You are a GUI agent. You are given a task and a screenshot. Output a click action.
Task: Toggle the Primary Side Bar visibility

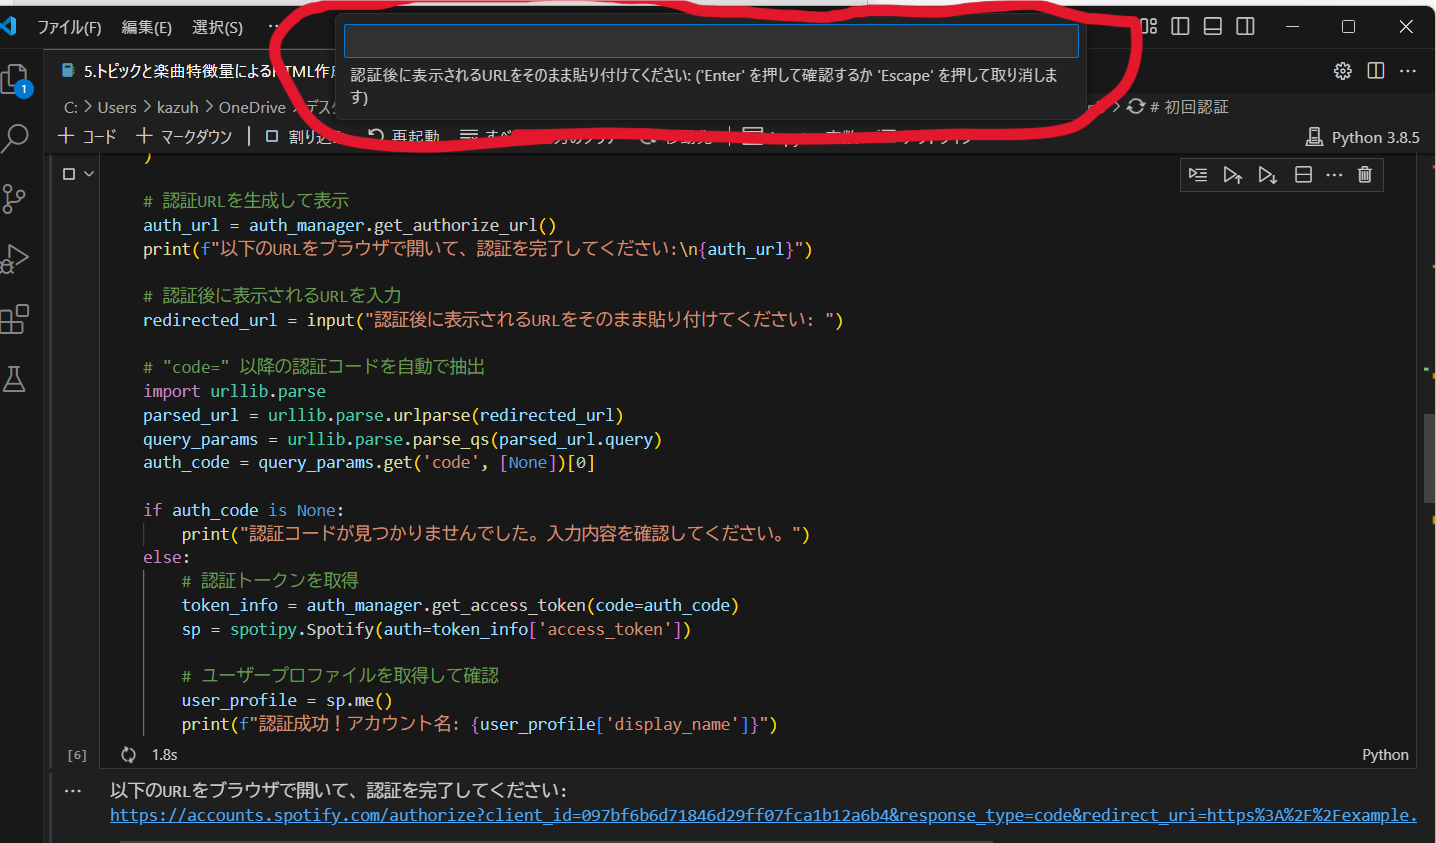(1180, 26)
